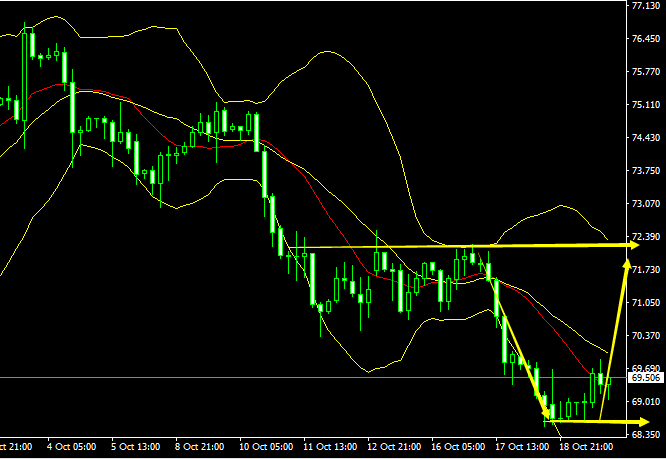Click the 5 Oct 13:00 time label
This screenshot has height=459, width=666.
tap(135, 447)
